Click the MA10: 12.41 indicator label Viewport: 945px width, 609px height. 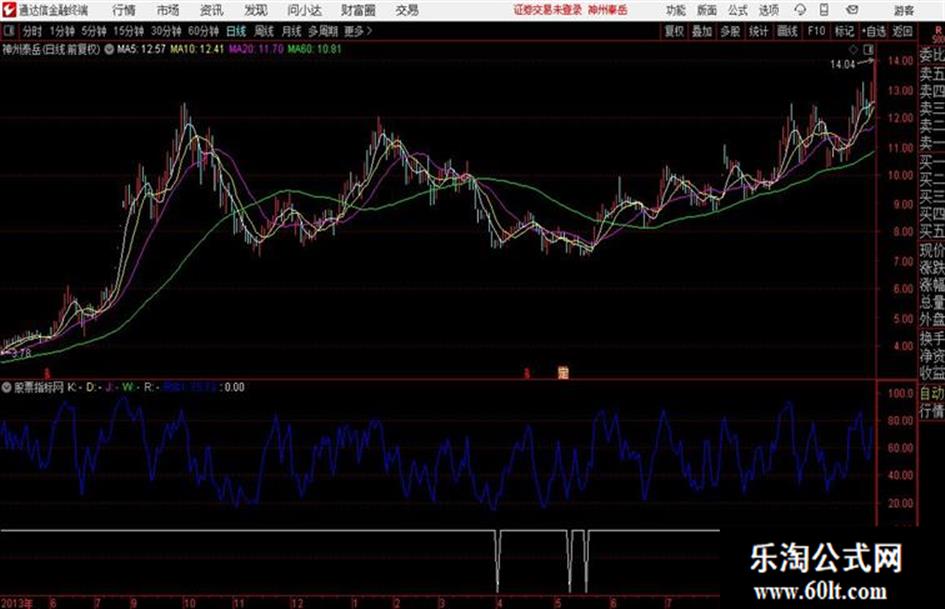click(x=197, y=49)
